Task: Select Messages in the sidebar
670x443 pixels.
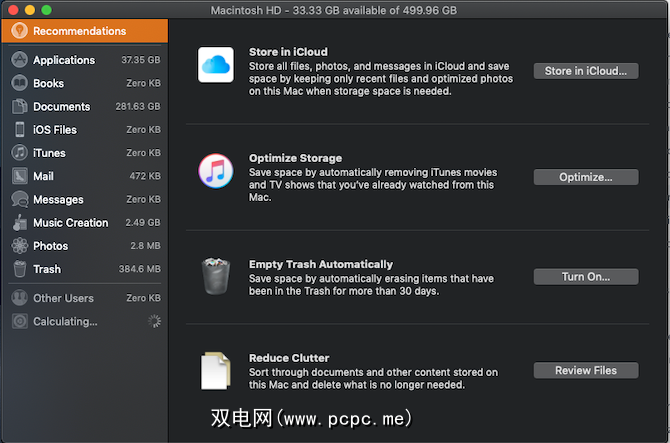Action: 58,200
